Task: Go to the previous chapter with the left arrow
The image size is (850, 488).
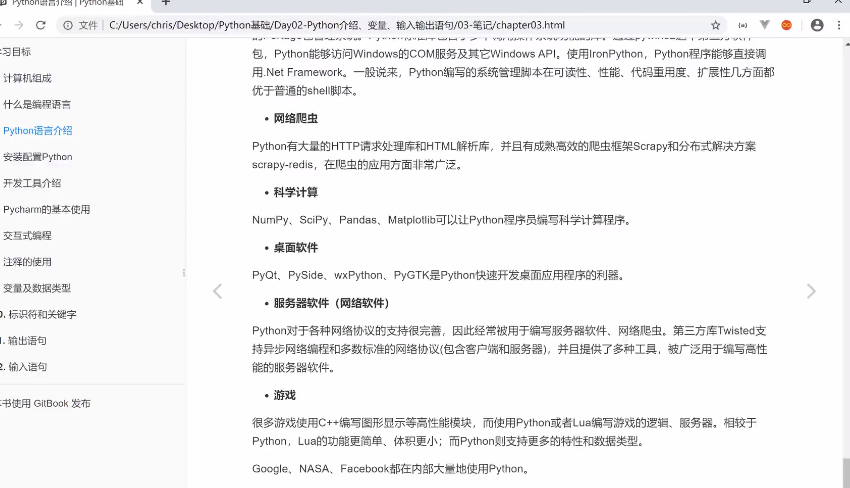Action: pyautogui.click(x=217, y=291)
